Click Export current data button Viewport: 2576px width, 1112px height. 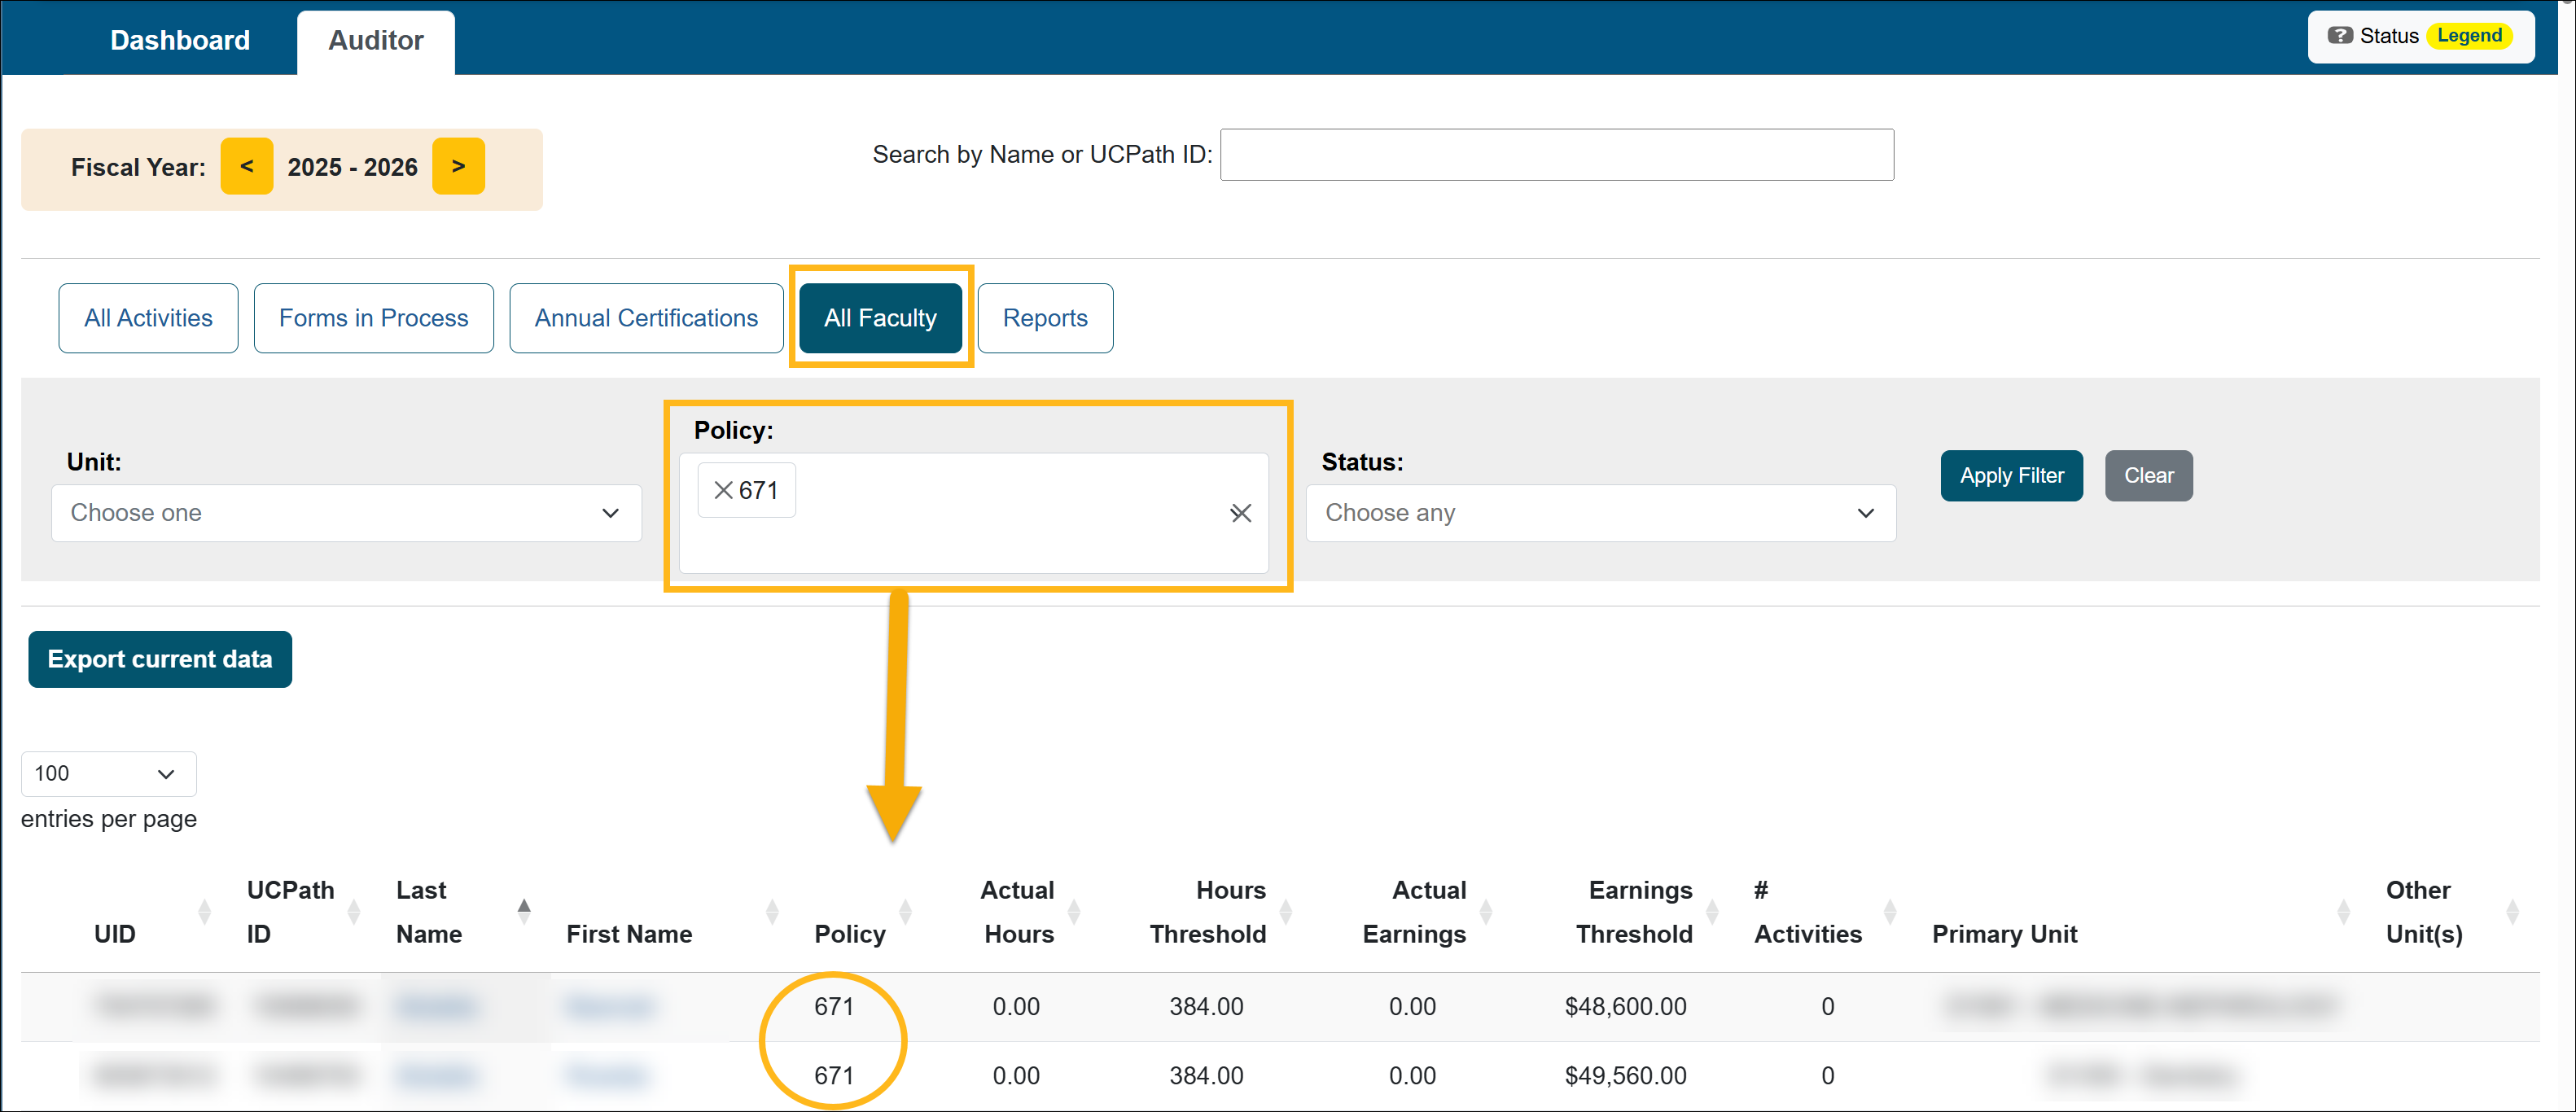pos(160,659)
